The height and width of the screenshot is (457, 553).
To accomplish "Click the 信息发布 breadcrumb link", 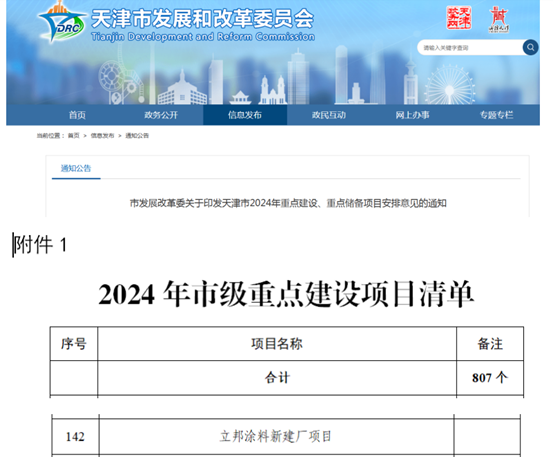I will click(102, 135).
